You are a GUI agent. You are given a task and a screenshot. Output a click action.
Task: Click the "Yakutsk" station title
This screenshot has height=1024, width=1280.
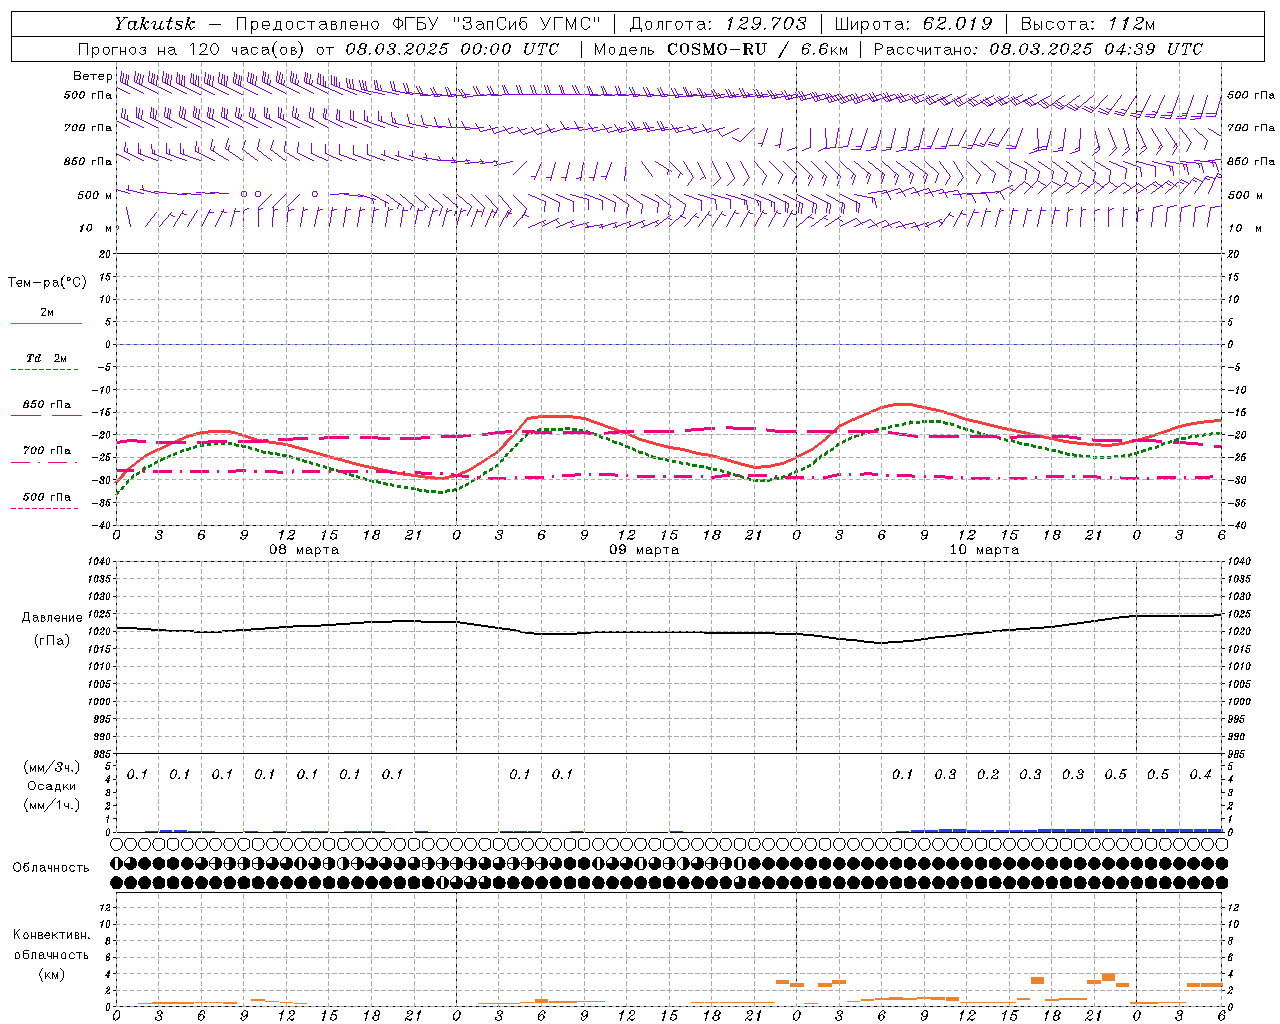[x=155, y=24]
